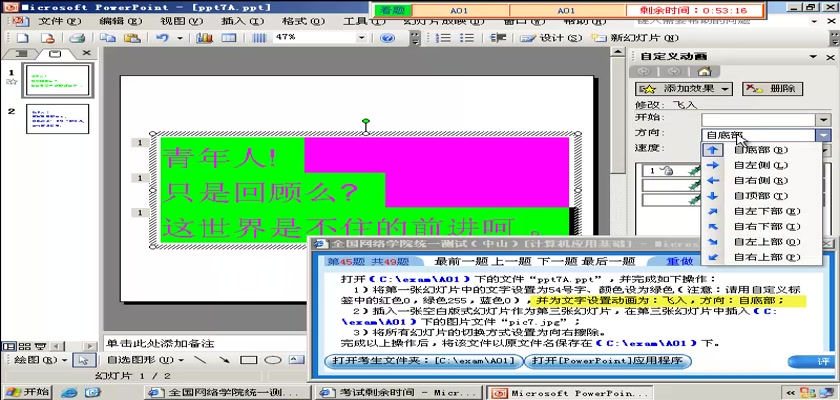Select slide 2 thumbnail
The width and height of the screenshot is (840, 400).
pyautogui.click(x=58, y=119)
